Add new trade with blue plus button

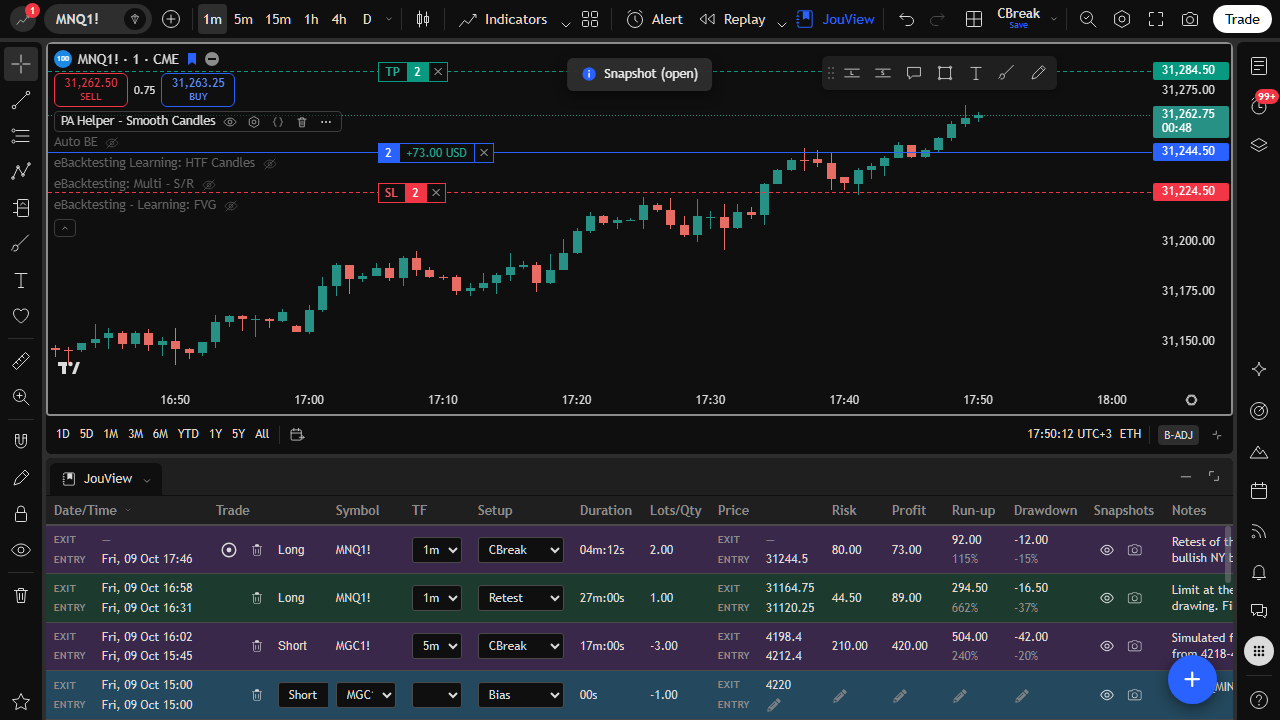[x=1192, y=680]
